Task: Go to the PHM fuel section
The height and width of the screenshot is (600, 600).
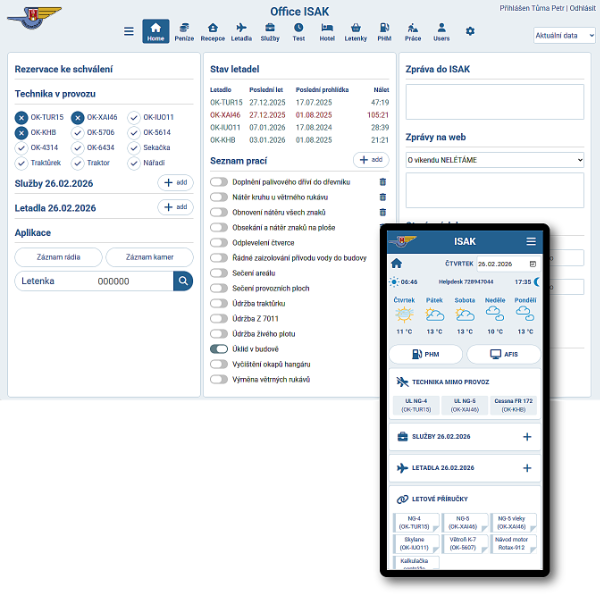Action: click(384, 31)
